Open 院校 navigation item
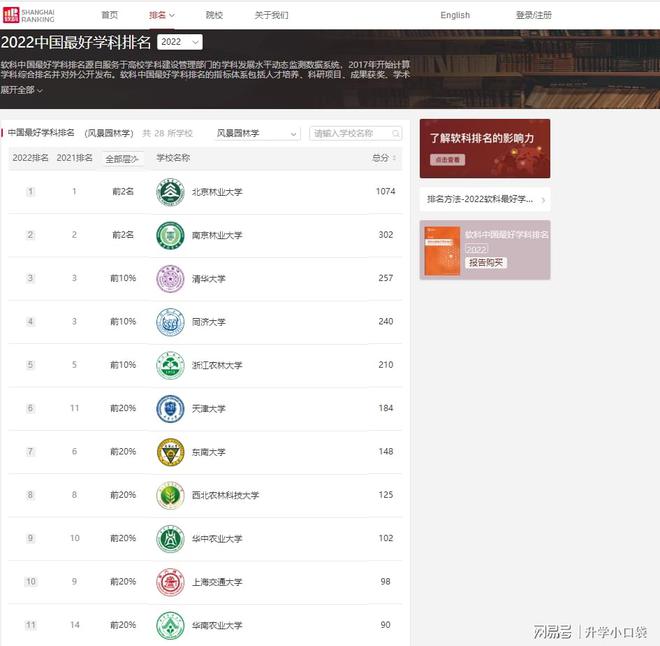The image size is (660, 646). pyautogui.click(x=214, y=15)
